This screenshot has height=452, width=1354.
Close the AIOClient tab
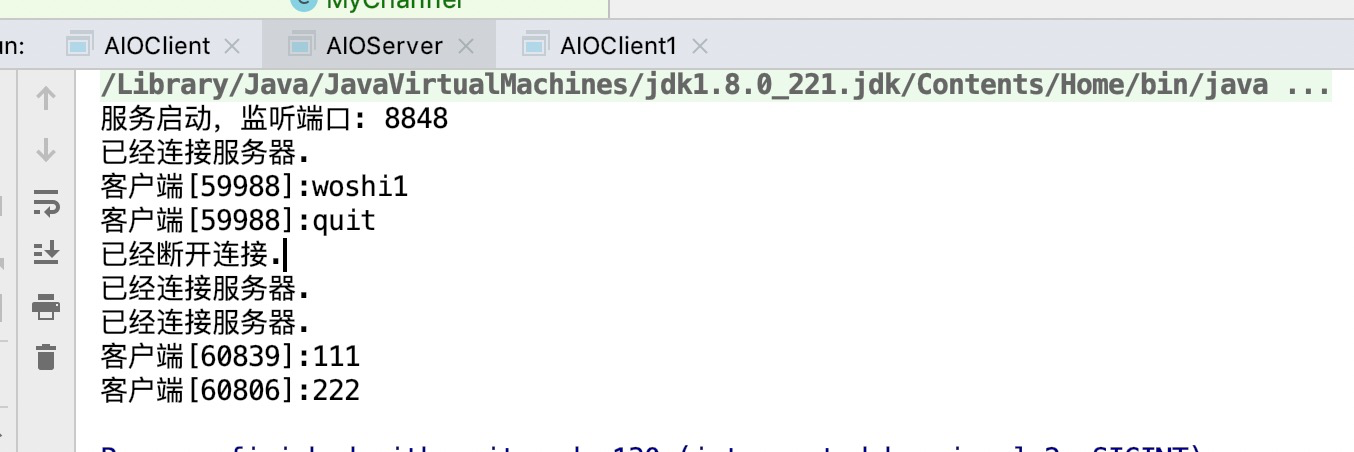click(233, 46)
